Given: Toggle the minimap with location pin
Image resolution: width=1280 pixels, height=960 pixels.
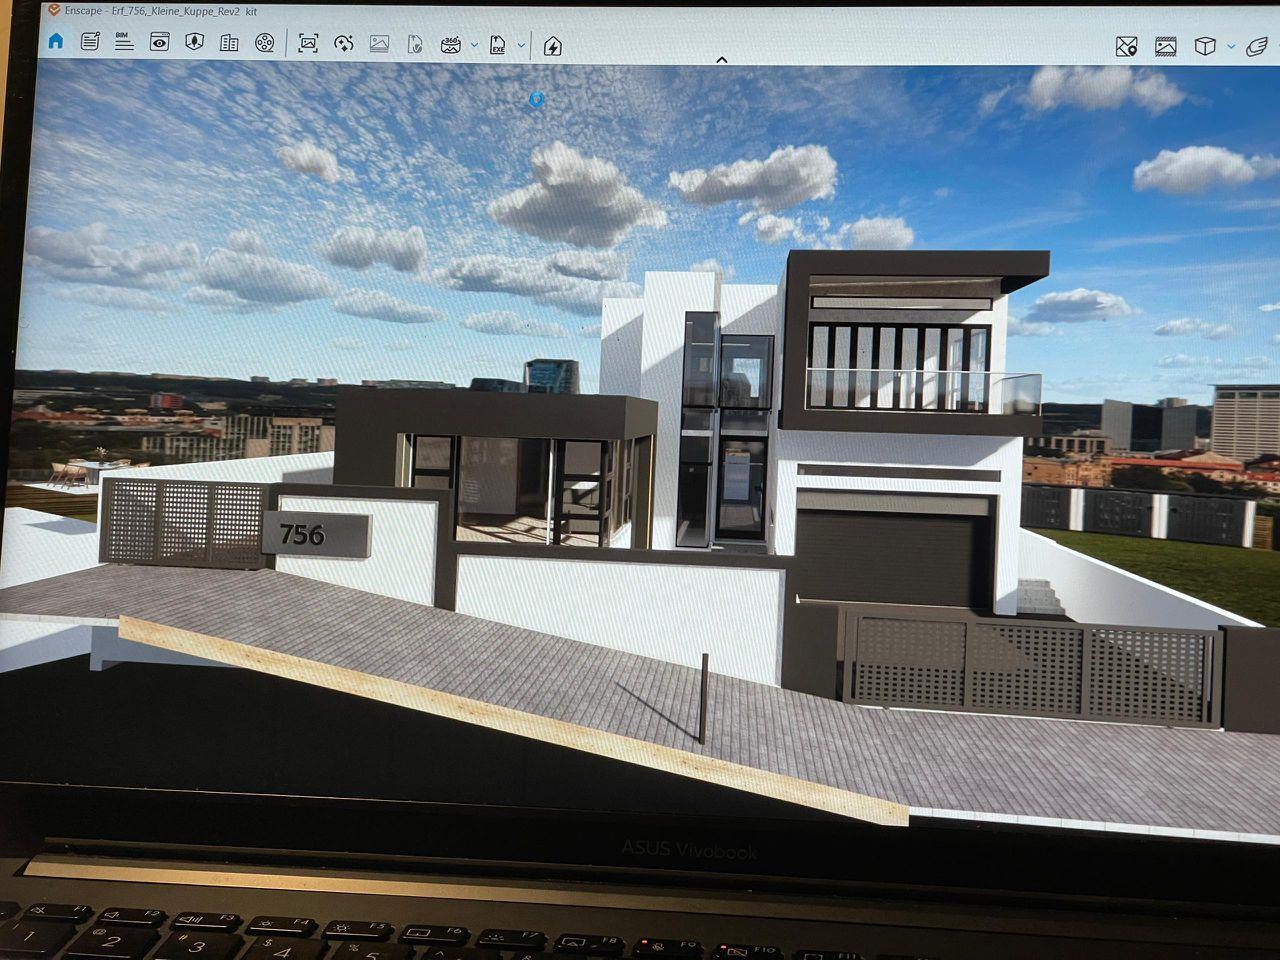Looking at the screenshot, I should [1126, 46].
